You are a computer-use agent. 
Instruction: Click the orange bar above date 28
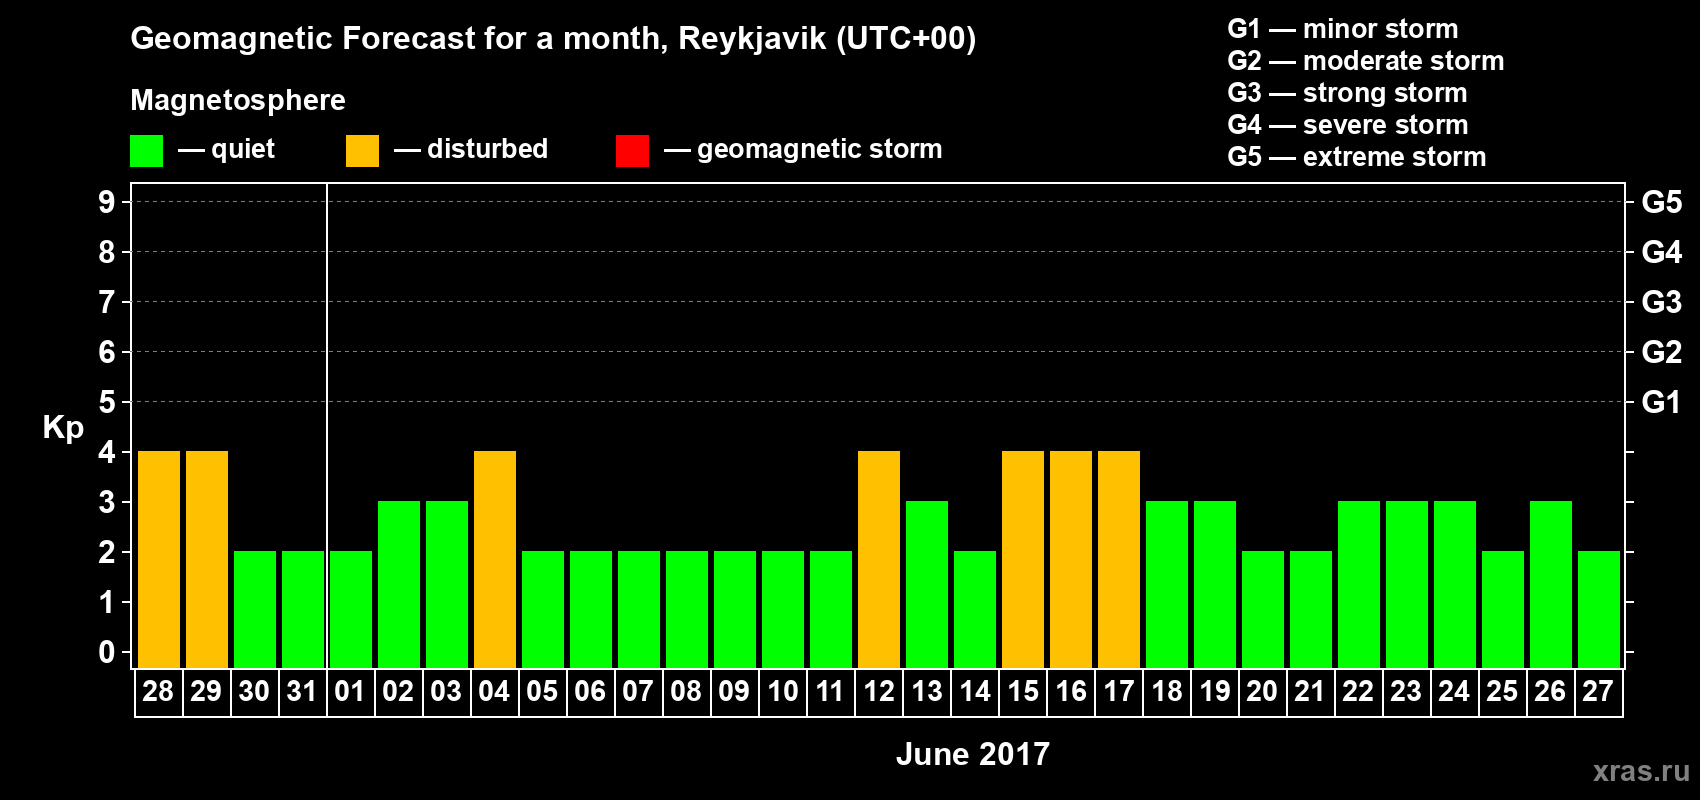pyautogui.click(x=159, y=559)
